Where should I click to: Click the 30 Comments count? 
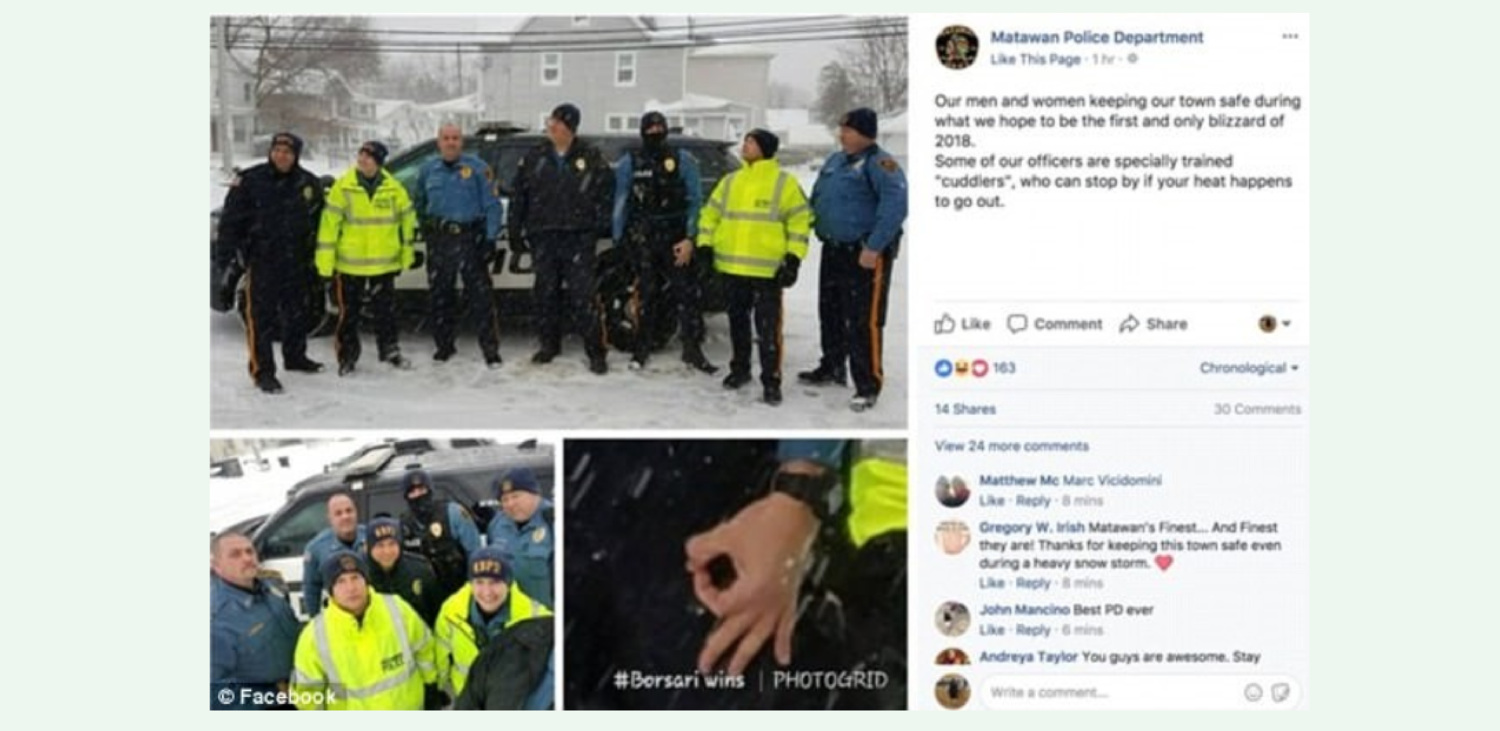pos(1257,409)
